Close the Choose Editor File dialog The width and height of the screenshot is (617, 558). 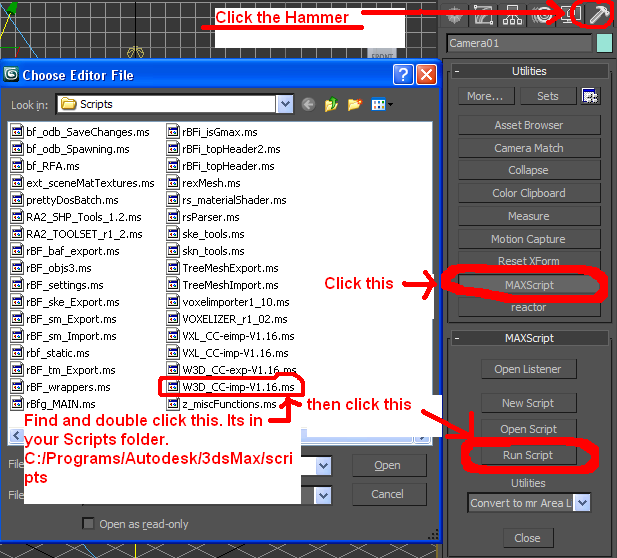426,74
